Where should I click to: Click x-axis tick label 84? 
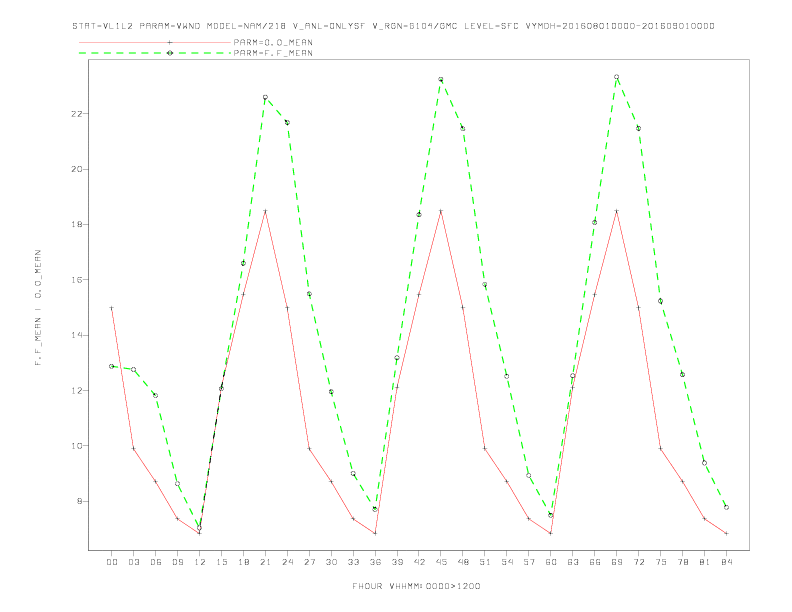[x=727, y=562]
